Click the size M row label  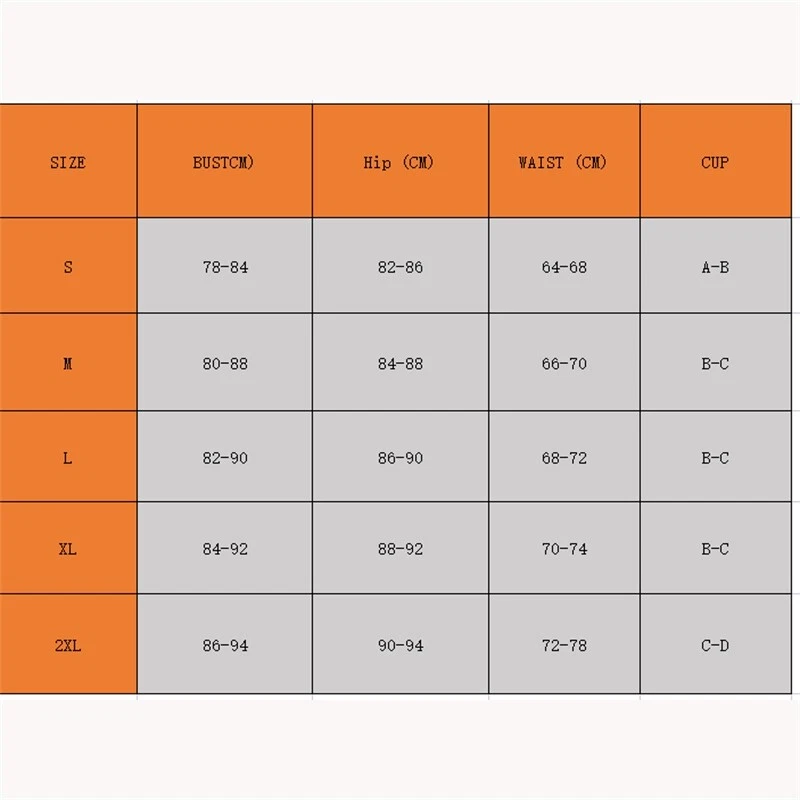[68, 363]
